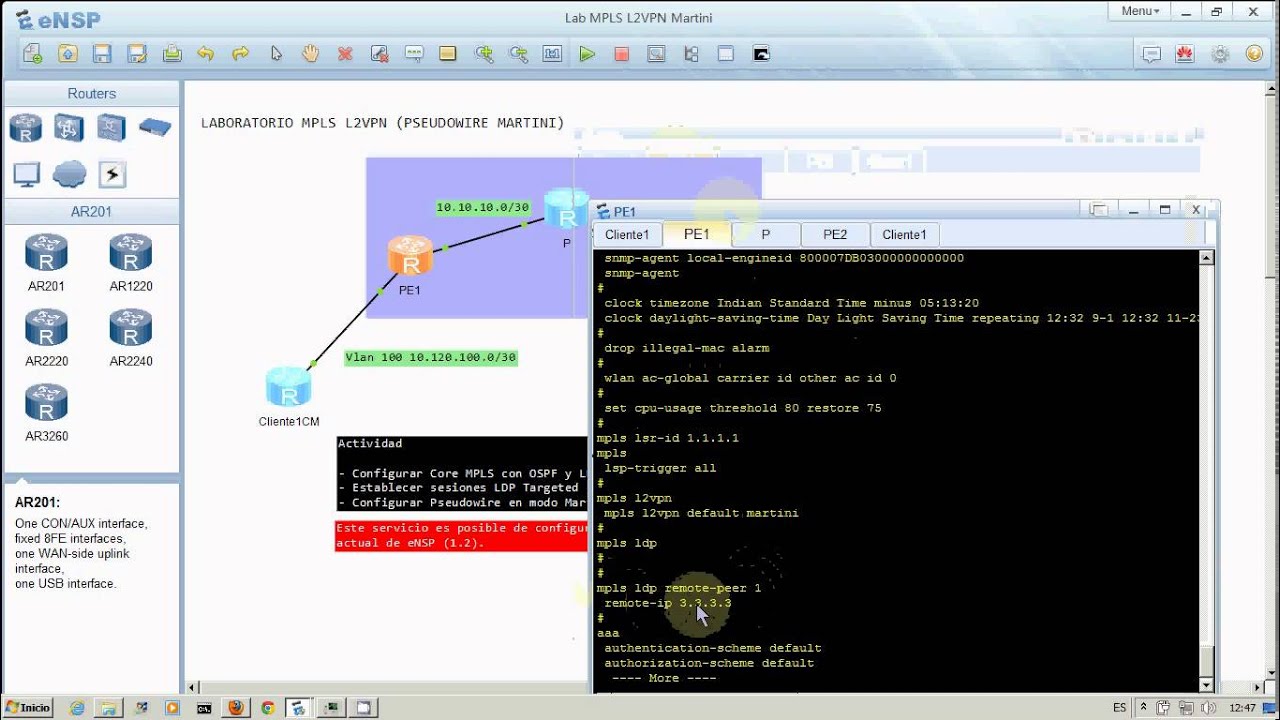The width and height of the screenshot is (1280, 720).
Task: Open the CLI console from the toolbar
Action: [x=761, y=54]
